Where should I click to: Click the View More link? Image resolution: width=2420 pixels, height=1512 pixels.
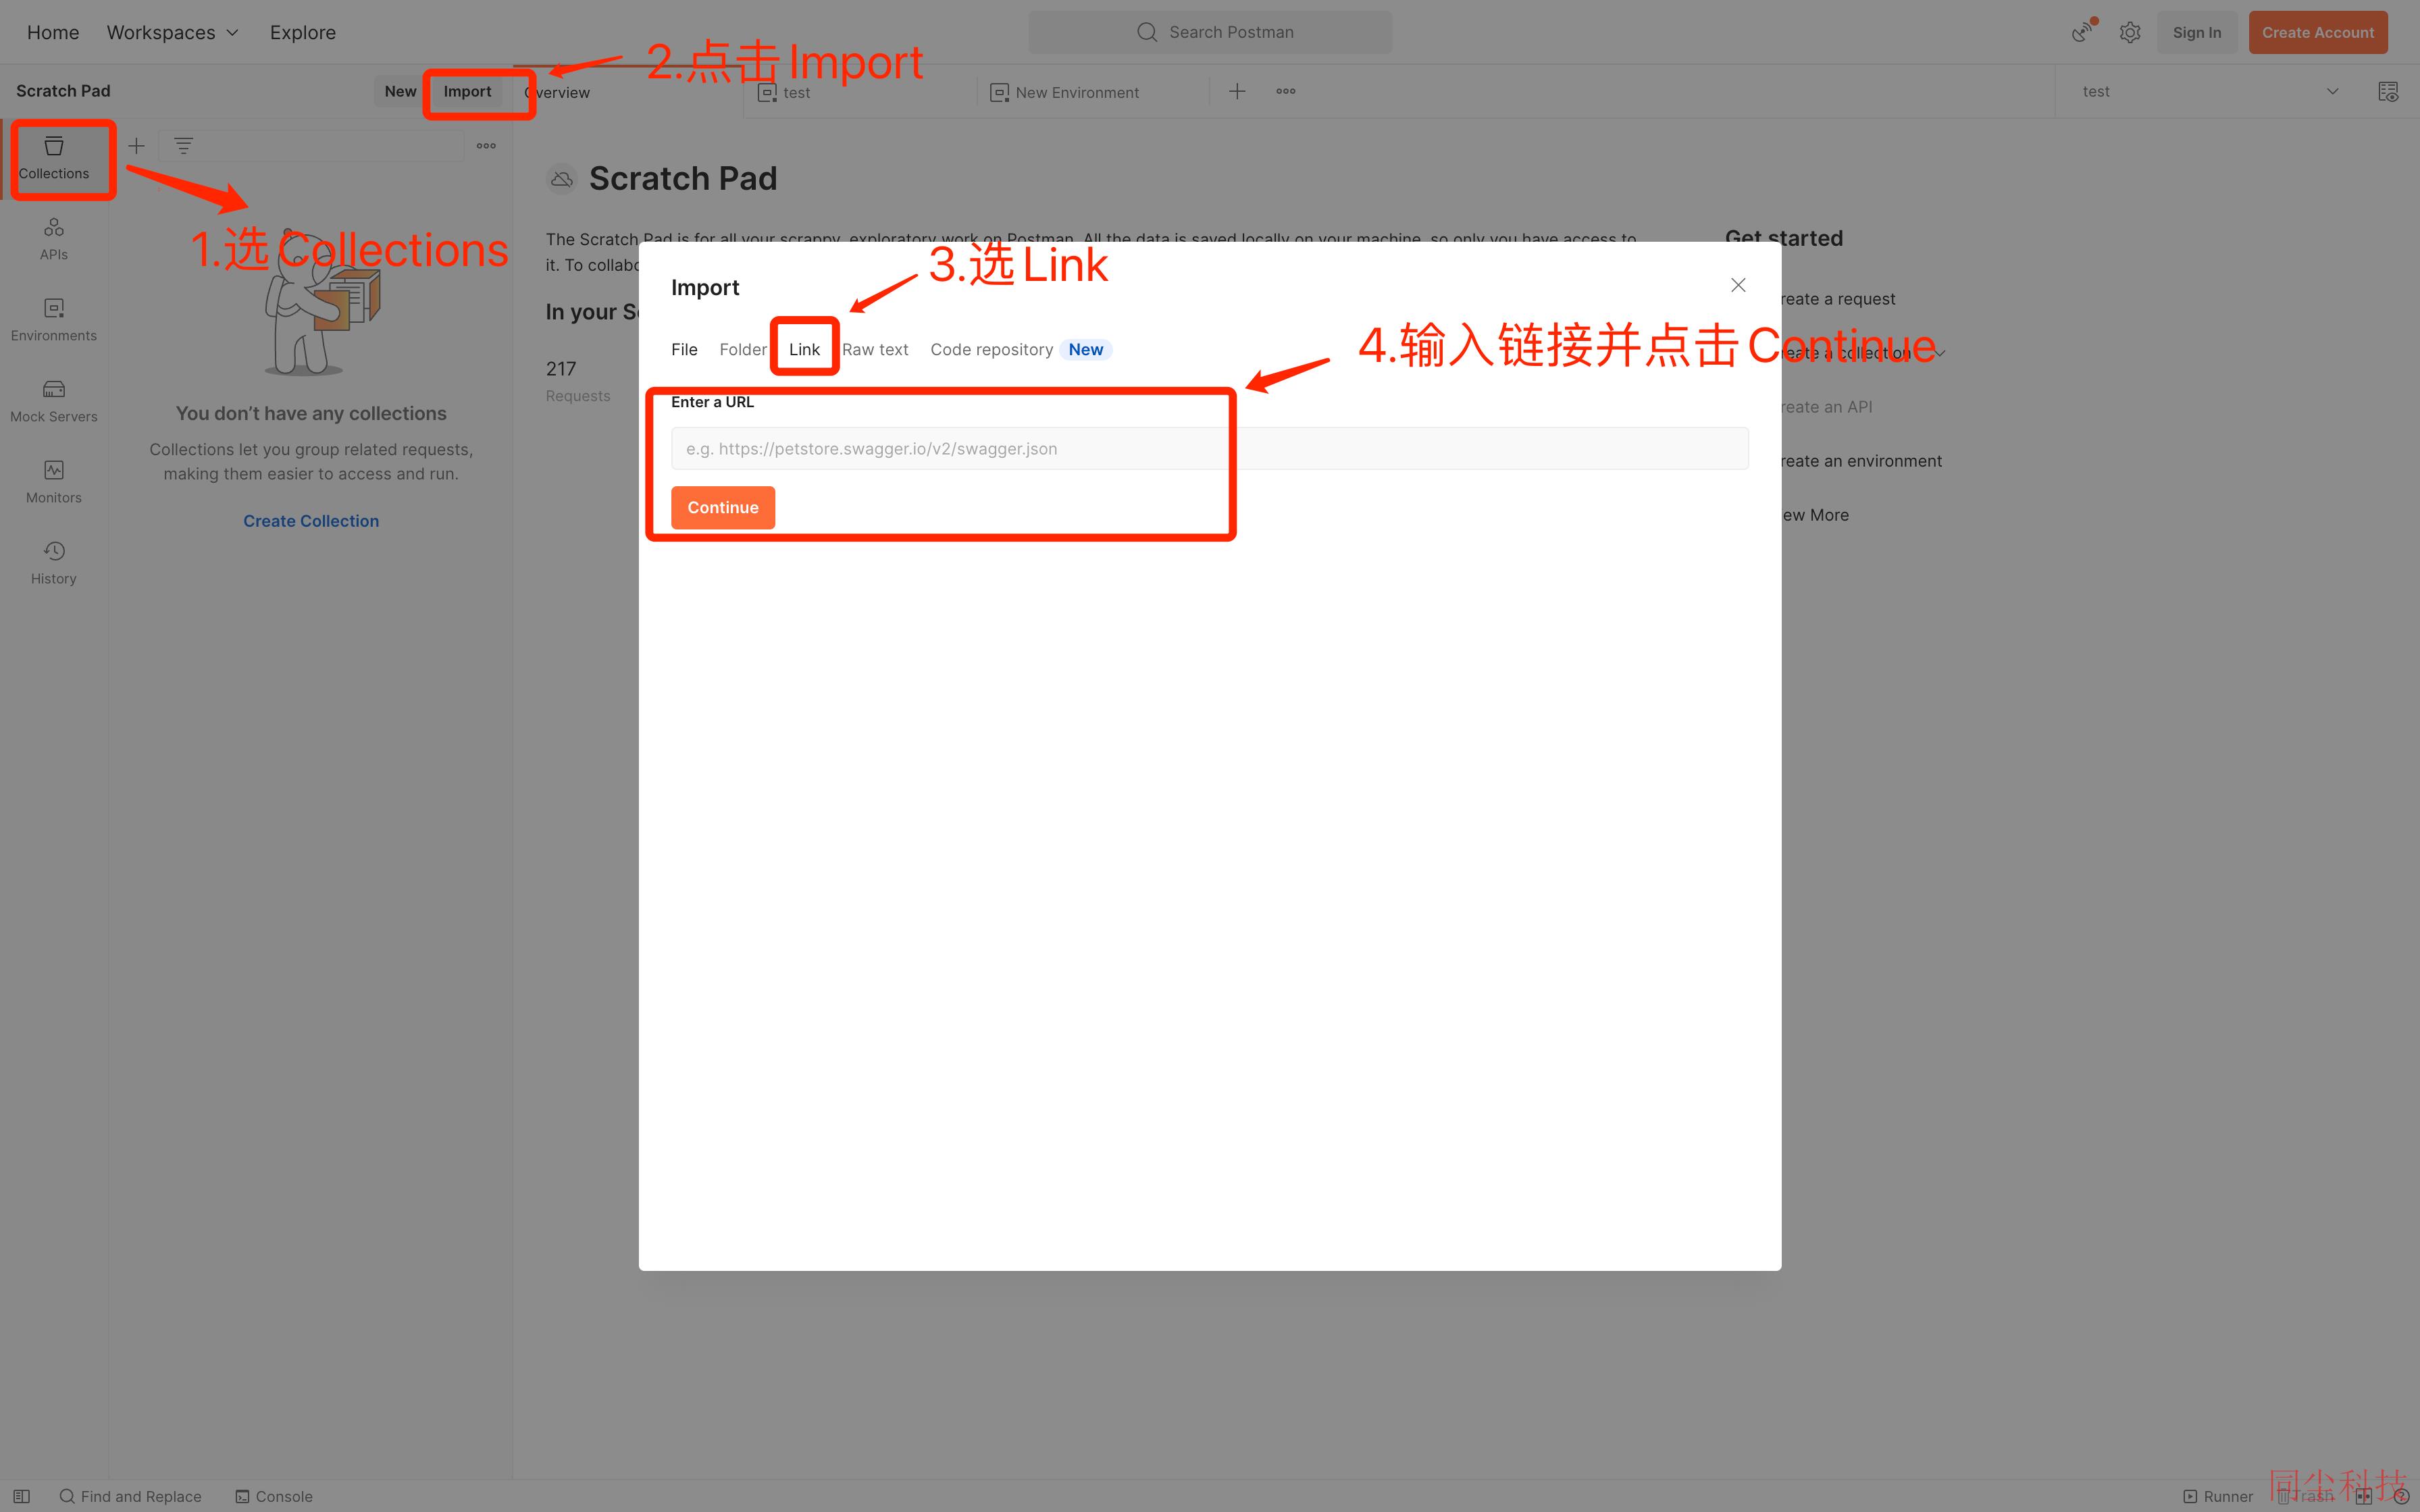pos(1815,515)
